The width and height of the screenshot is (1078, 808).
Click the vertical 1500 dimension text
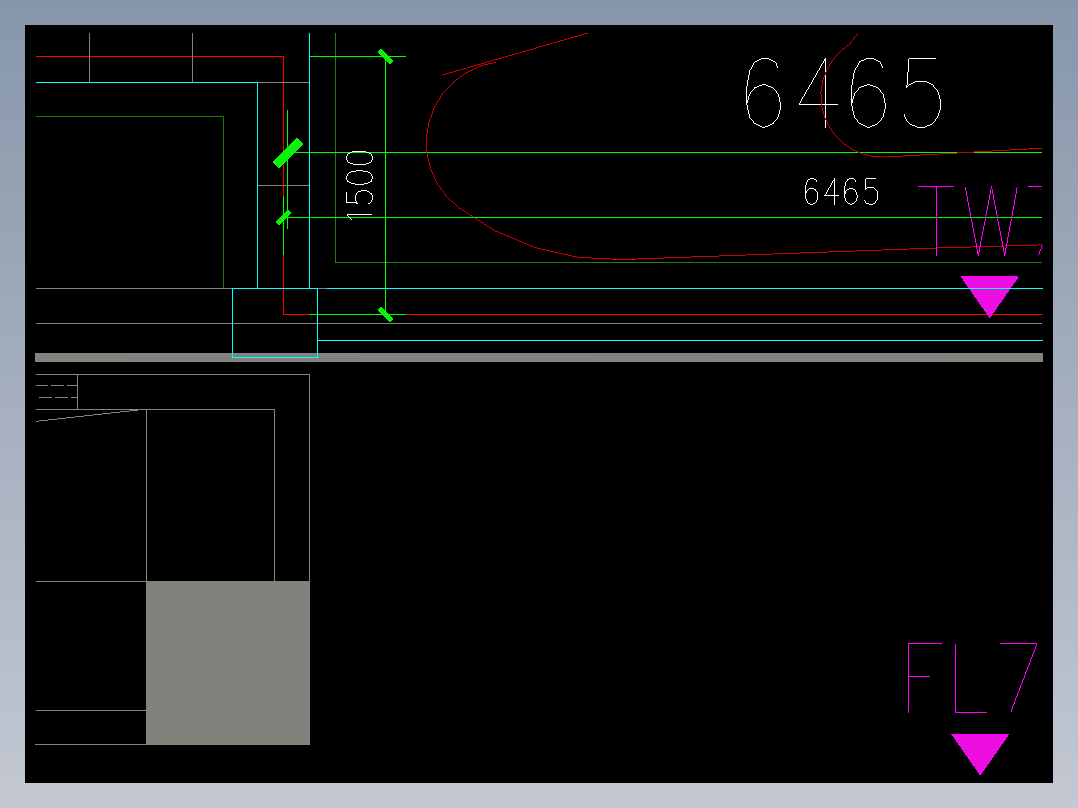click(360, 185)
